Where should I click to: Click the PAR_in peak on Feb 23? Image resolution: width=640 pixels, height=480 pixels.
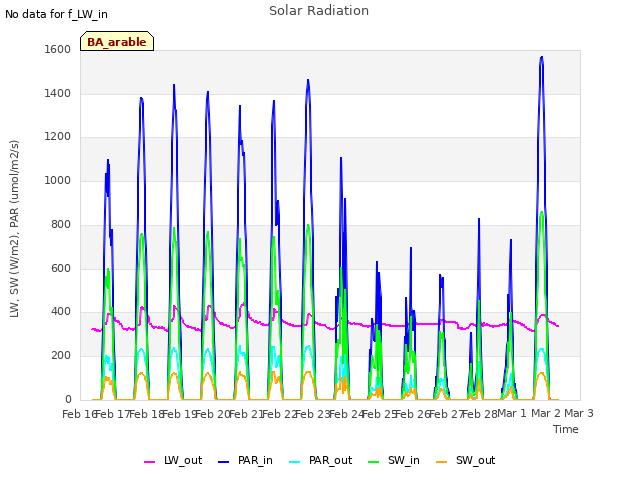[308, 80]
